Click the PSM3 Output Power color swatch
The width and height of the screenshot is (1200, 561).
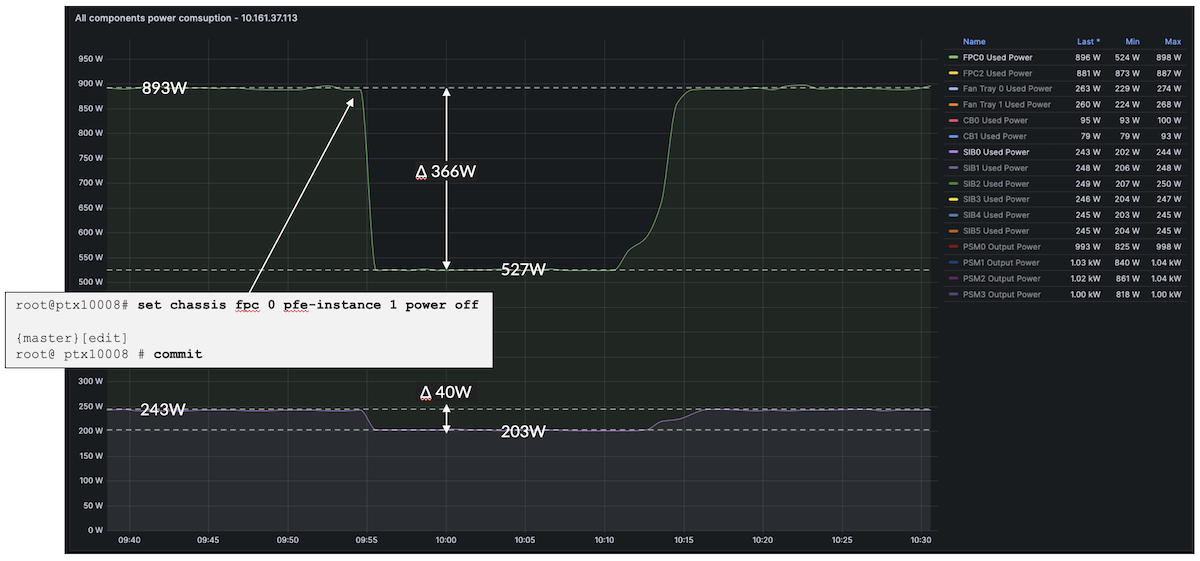tap(952, 294)
